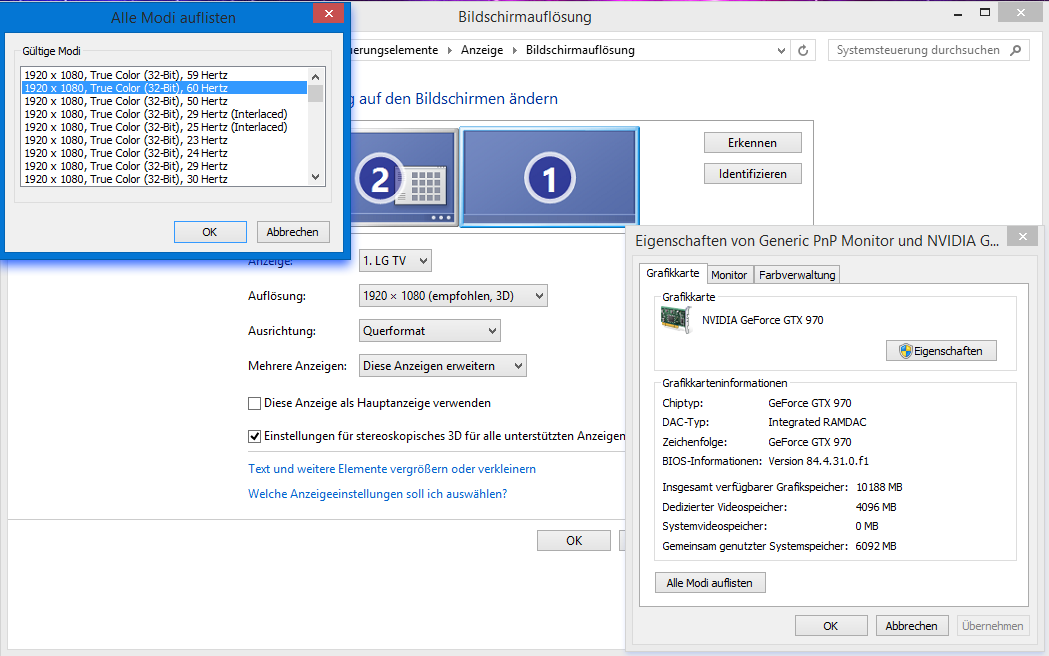This screenshot has width=1049, height=656.
Task: Click the Erkennen button
Action: coord(753,143)
